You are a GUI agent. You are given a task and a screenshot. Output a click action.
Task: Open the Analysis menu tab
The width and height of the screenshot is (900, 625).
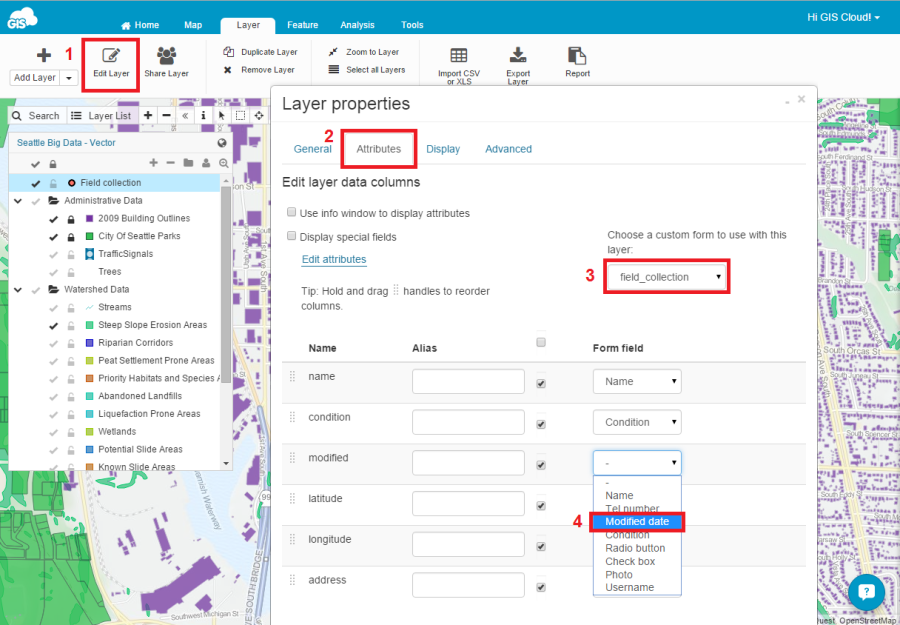357,25
